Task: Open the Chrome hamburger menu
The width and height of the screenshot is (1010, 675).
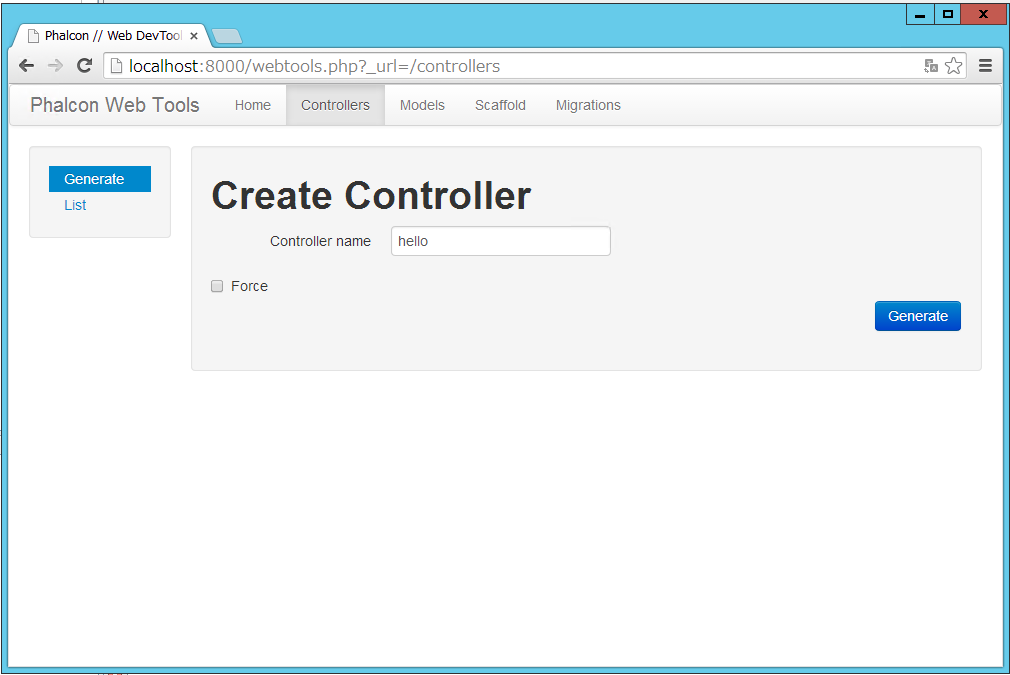Action: [x=985, y=66]
